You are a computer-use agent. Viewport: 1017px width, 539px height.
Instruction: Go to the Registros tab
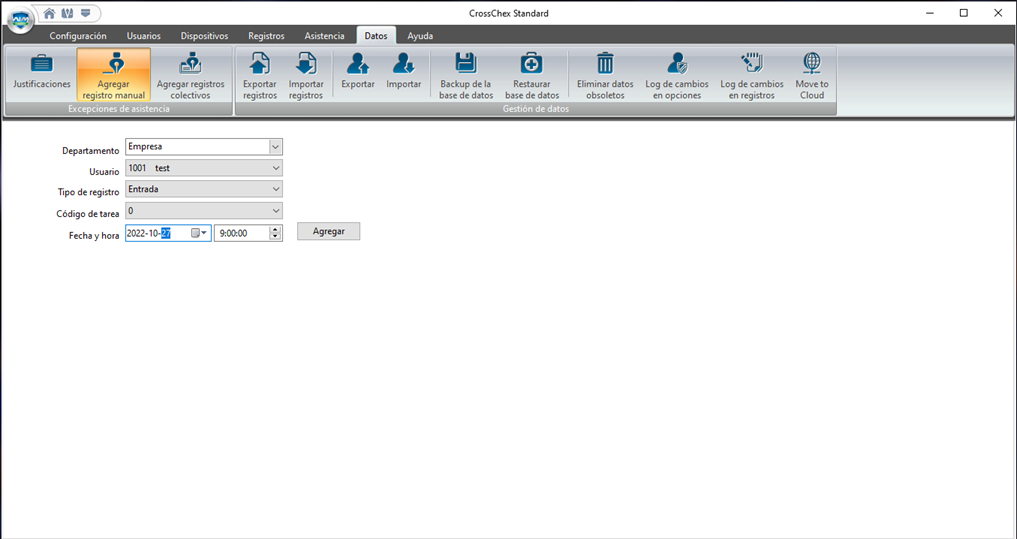coord(266,36)
